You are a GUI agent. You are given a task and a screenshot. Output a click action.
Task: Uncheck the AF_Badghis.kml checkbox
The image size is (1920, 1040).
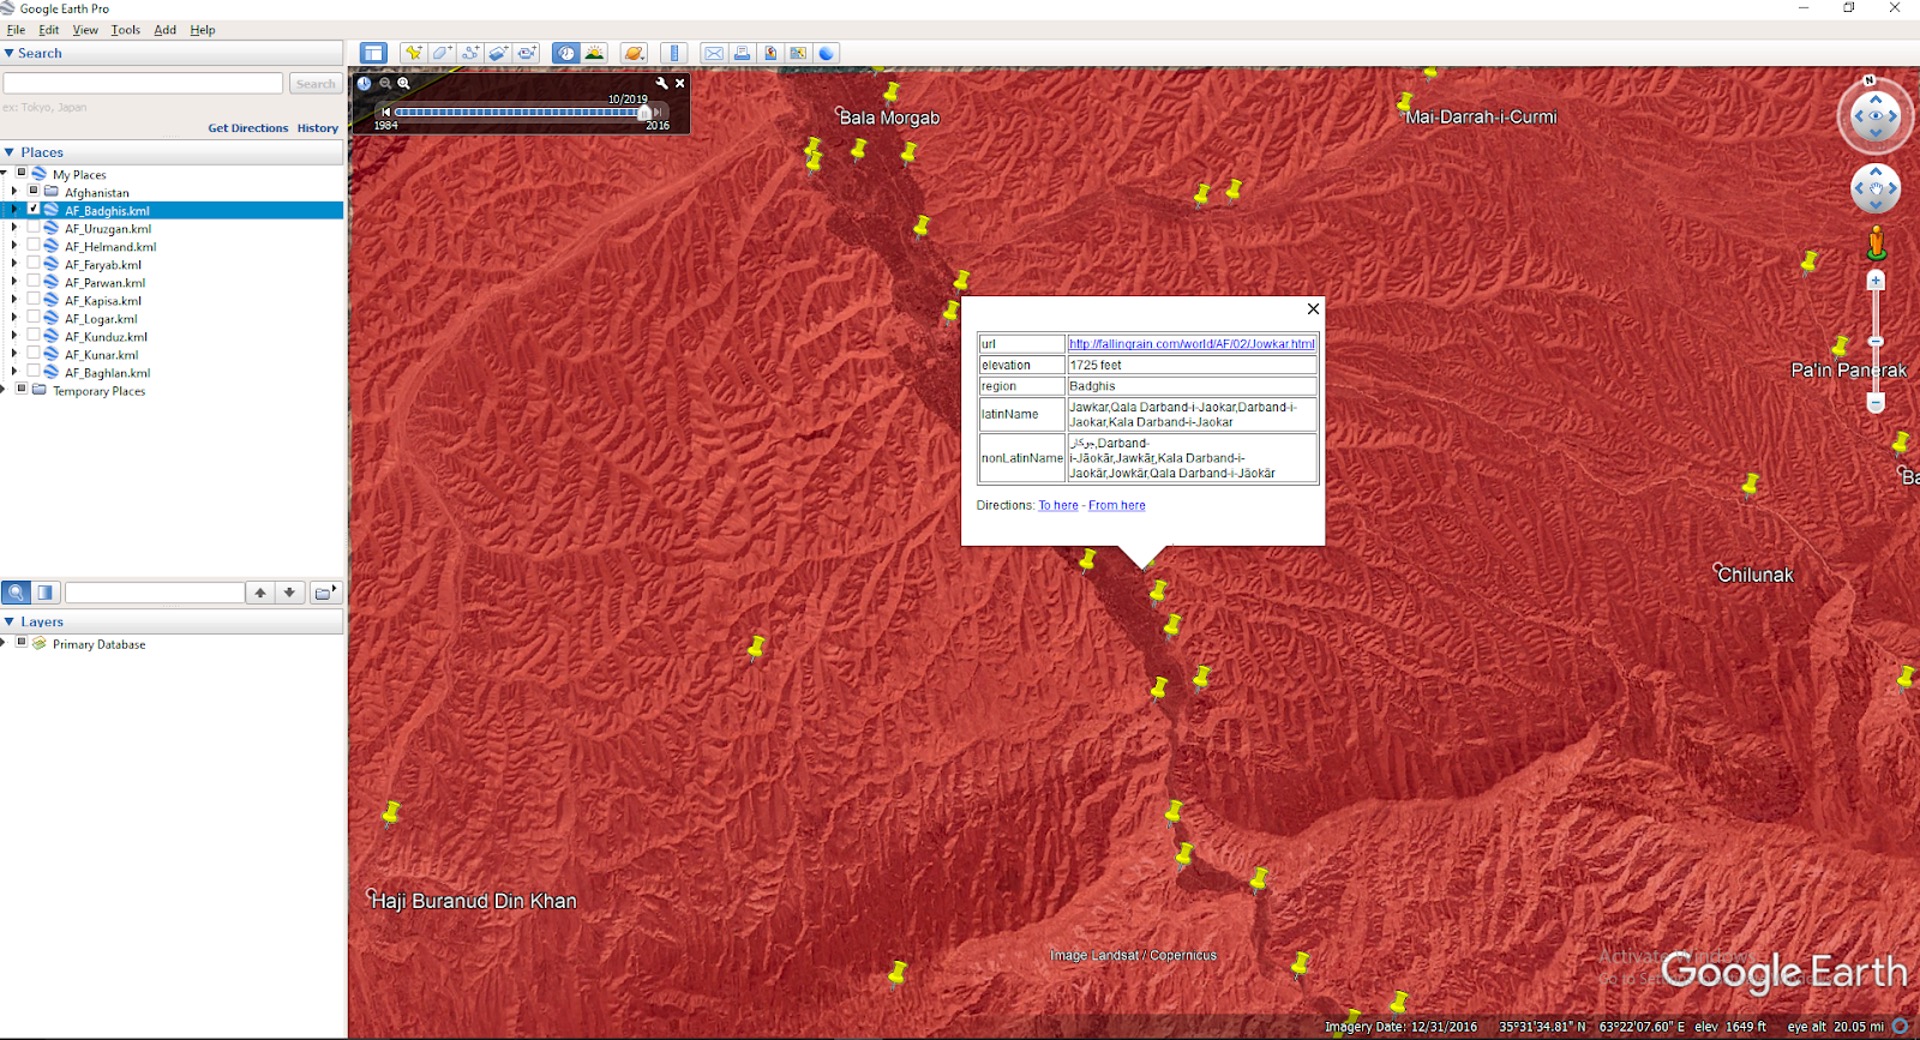33,210
